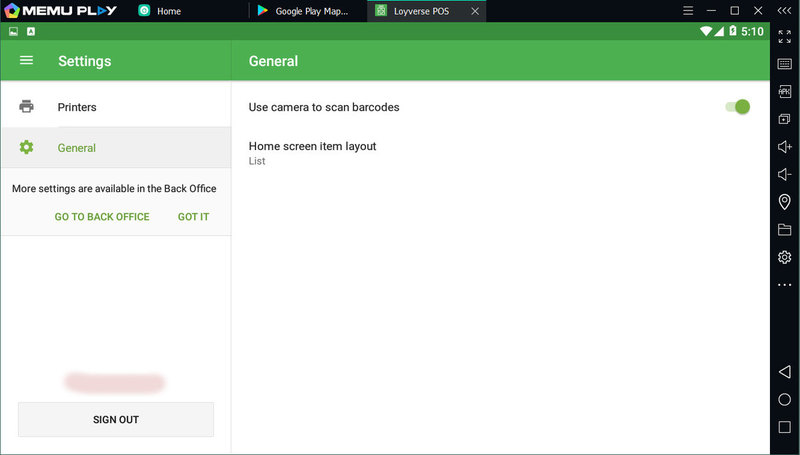This screenshot has height=455, width=800.
Task: Click GO TO BACK OFFICE link
Action: point(102,217)
